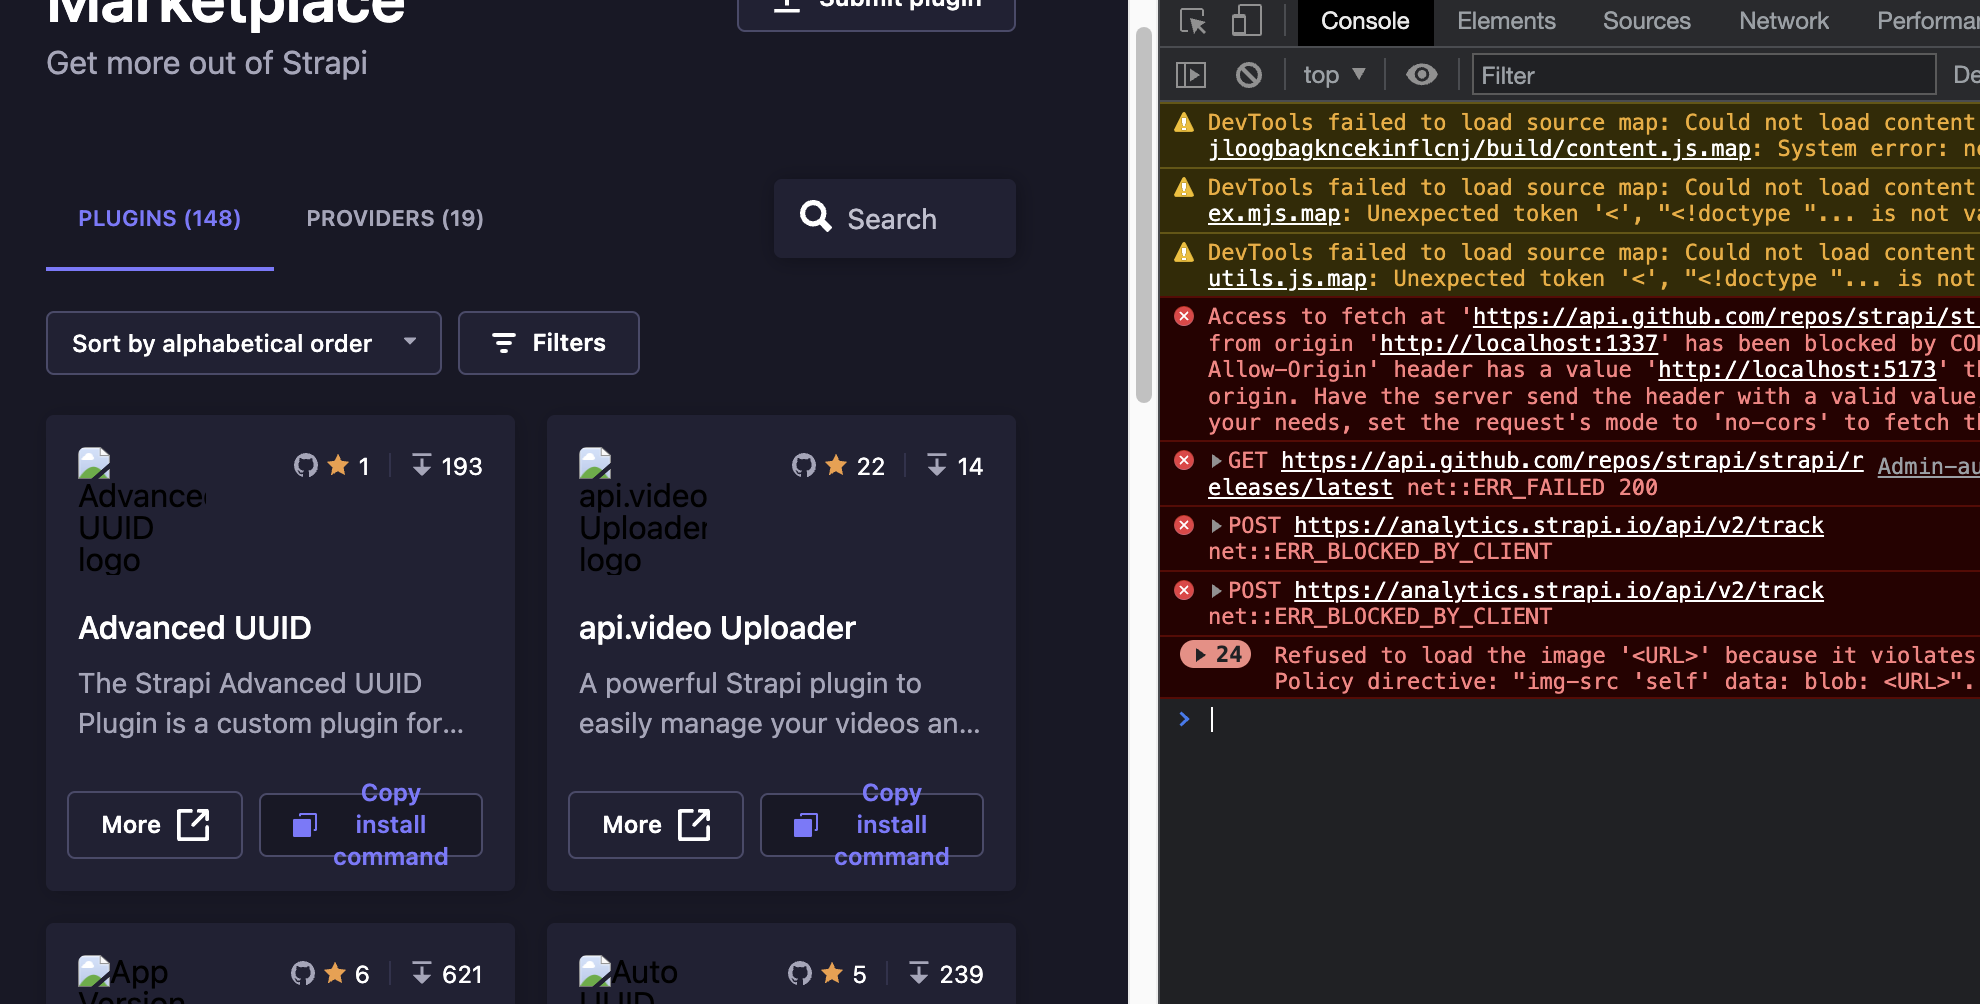Viewport: 1980px width, 1004px height.
Task: Click download icon next to 621
Action: 422,973
